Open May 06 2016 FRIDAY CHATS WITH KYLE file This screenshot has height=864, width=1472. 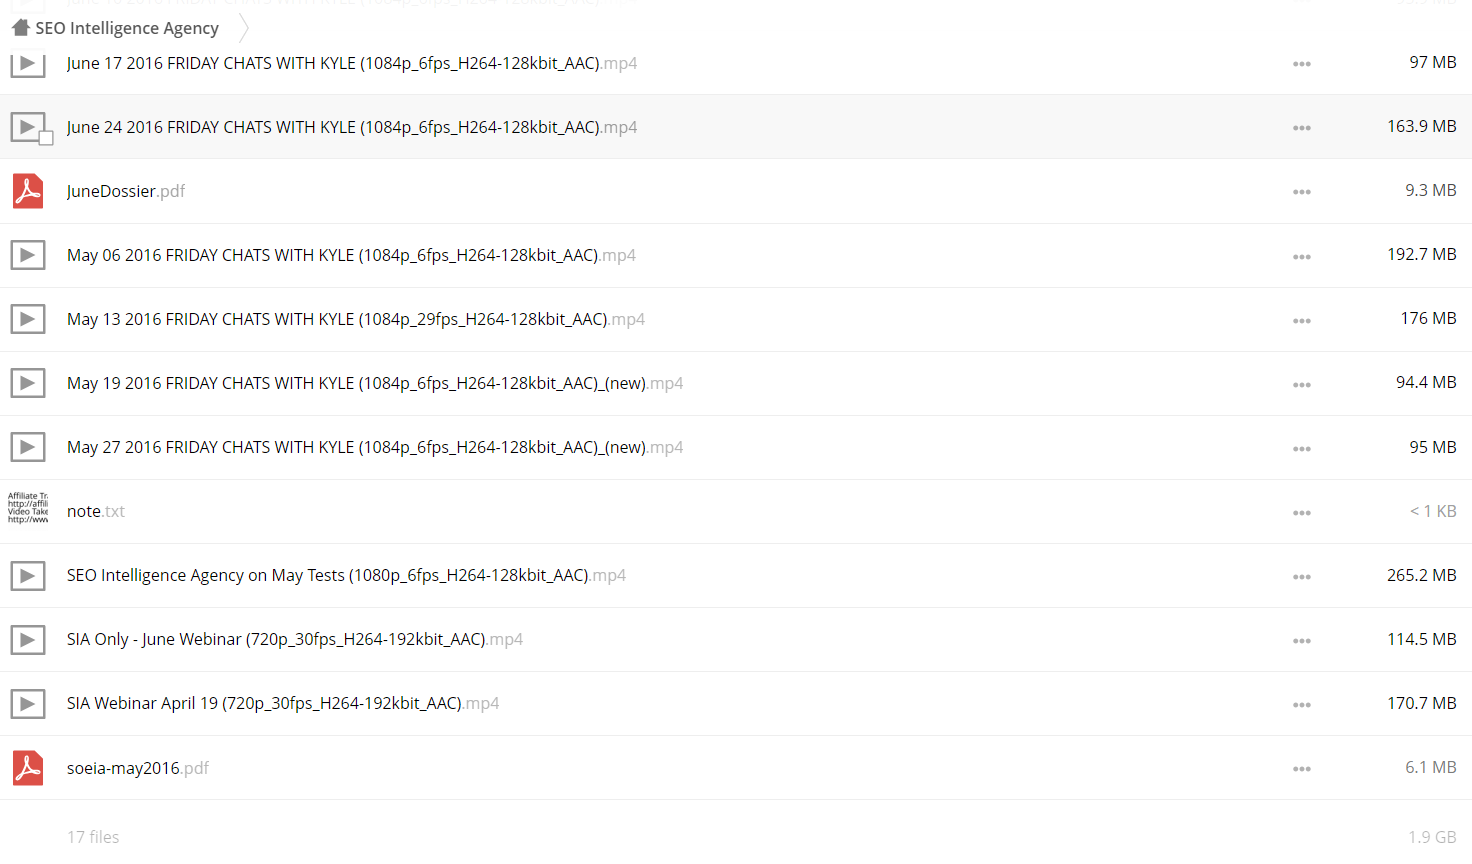[351, 255]
